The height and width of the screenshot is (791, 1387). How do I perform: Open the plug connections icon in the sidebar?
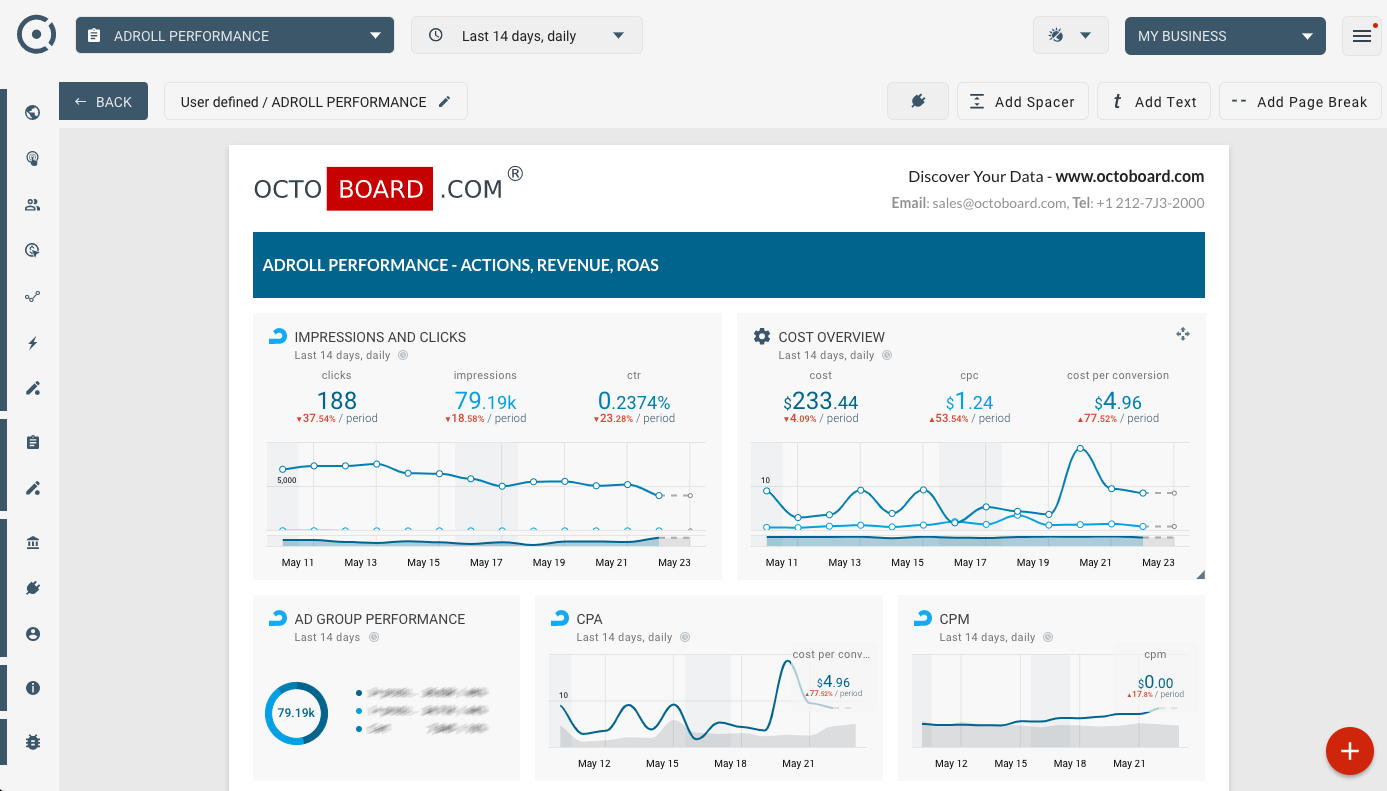coord(33,588)
